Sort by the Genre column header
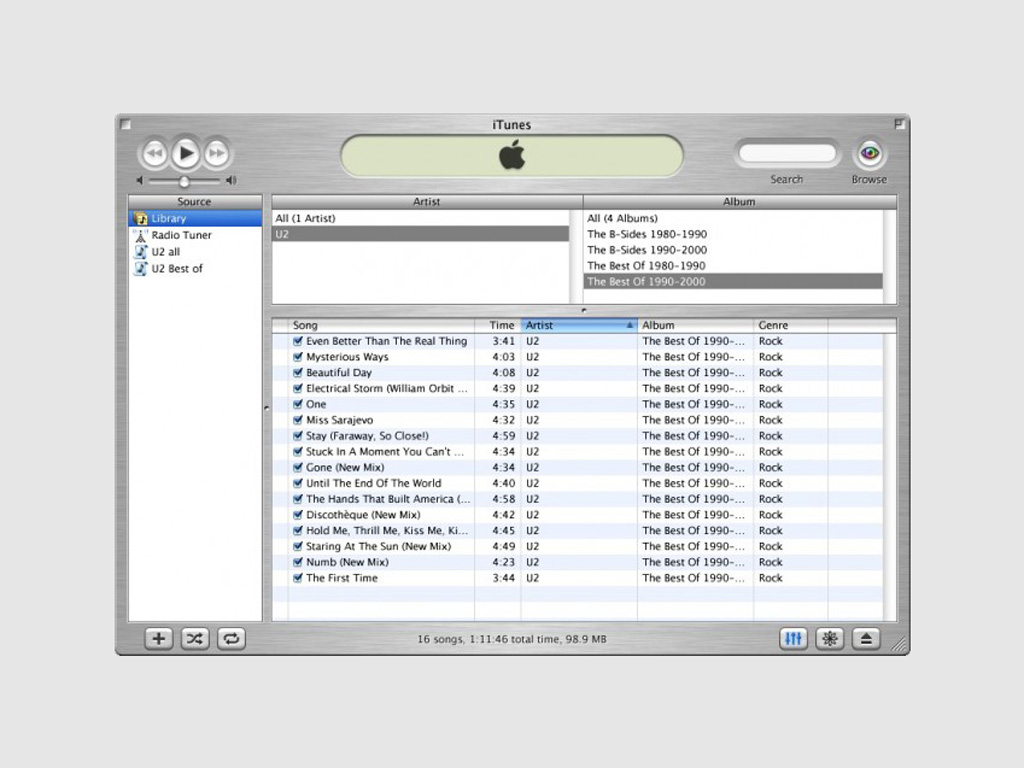This screenshot has height=768, width=1024. (791, 325)
